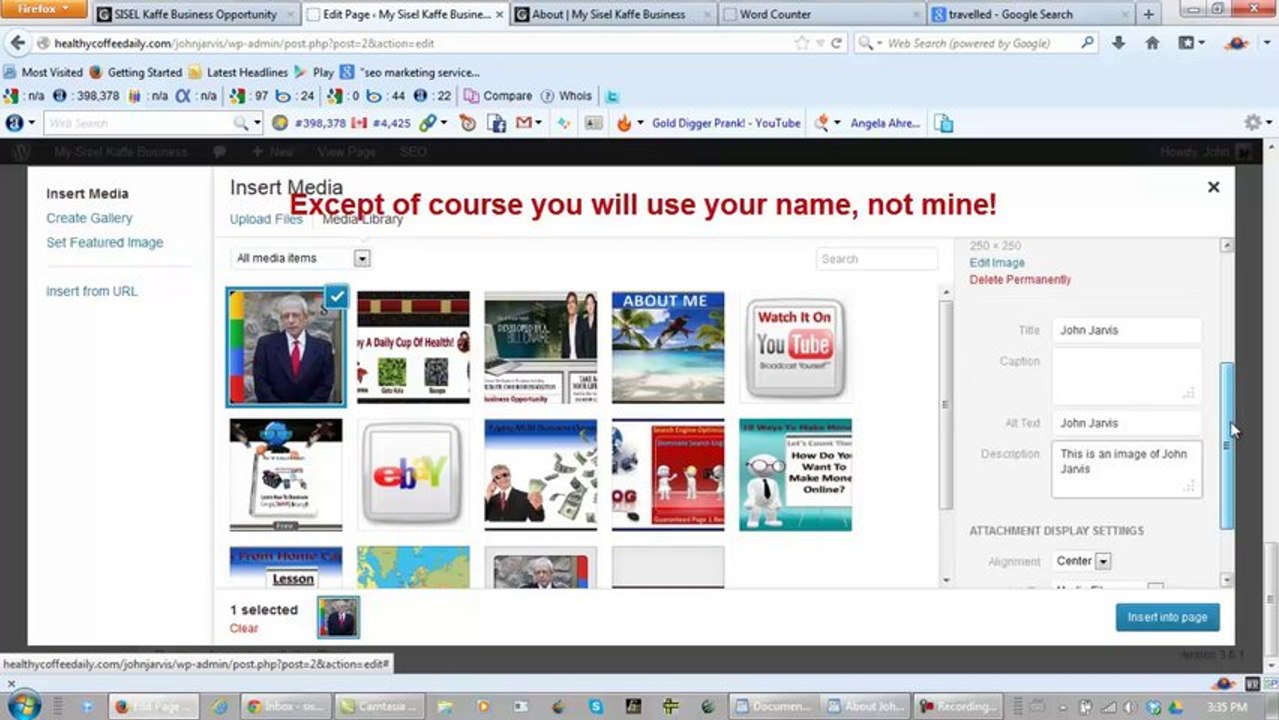Select the ABOUT ME beach thumbnail

(x=668, y=348)
